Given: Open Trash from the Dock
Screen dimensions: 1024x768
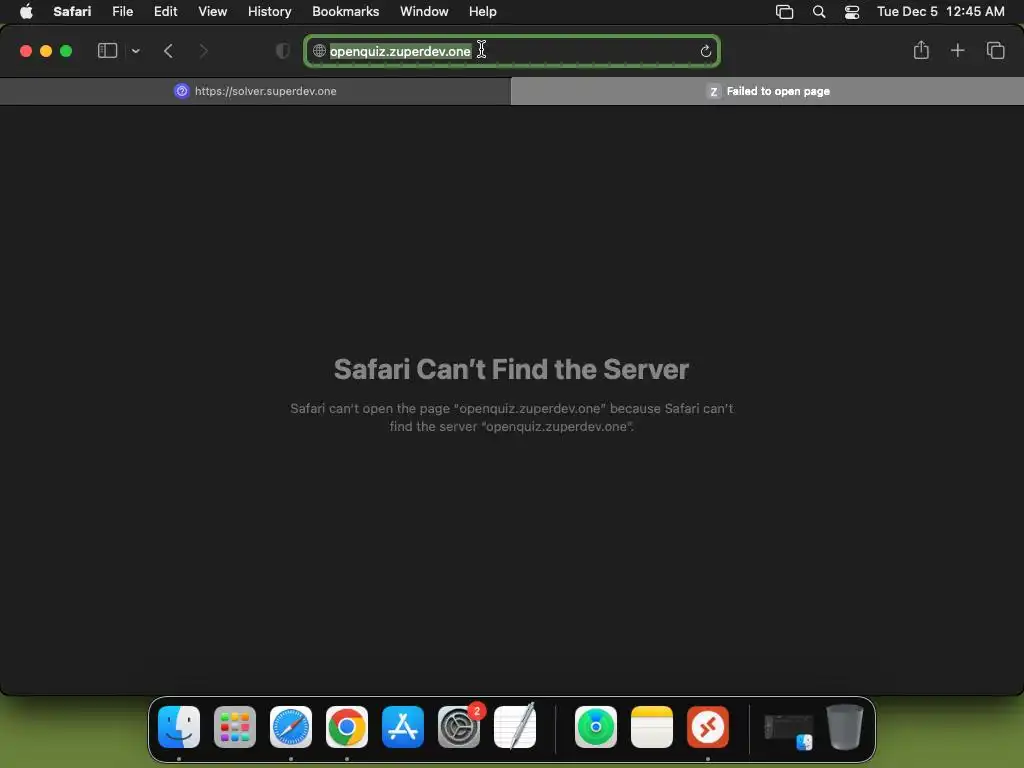Looking at the screenshot, I should tap(844, 726).
